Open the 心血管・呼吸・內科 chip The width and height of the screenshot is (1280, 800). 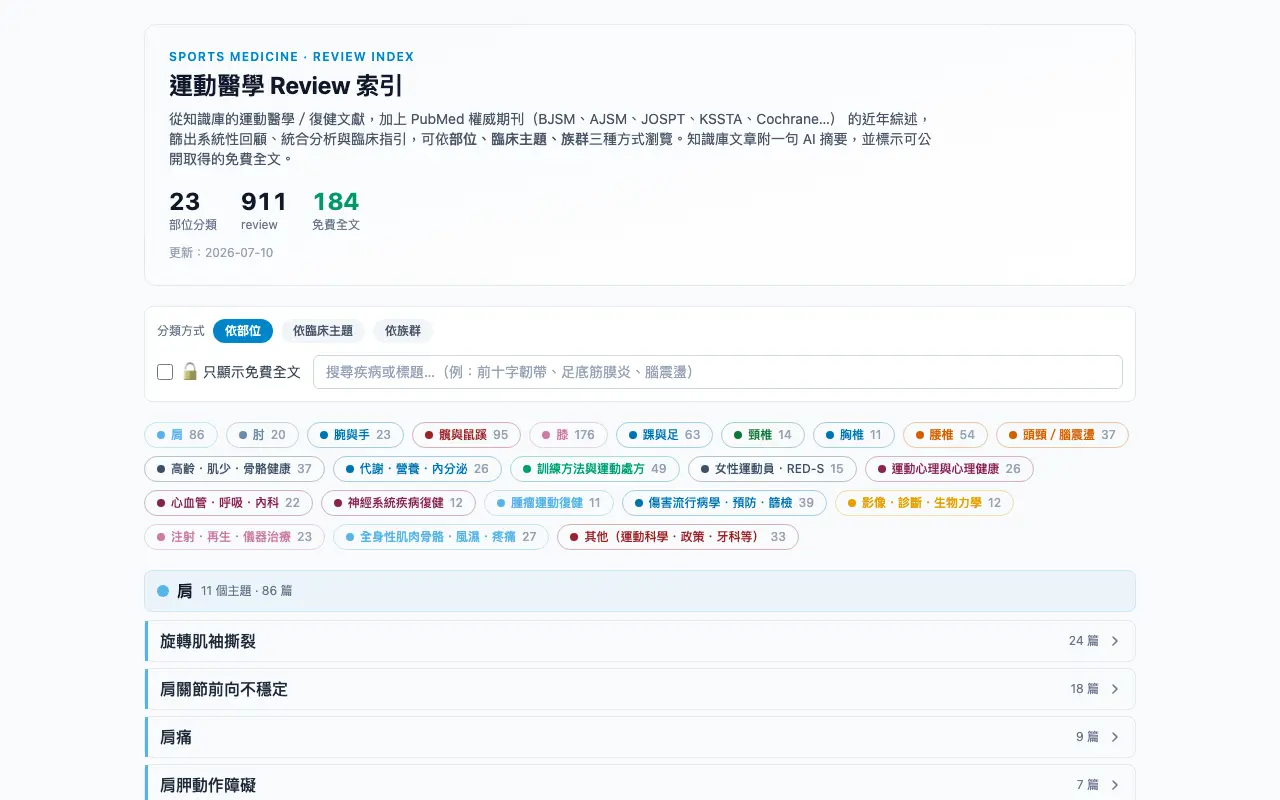click(x=228, y=503)
